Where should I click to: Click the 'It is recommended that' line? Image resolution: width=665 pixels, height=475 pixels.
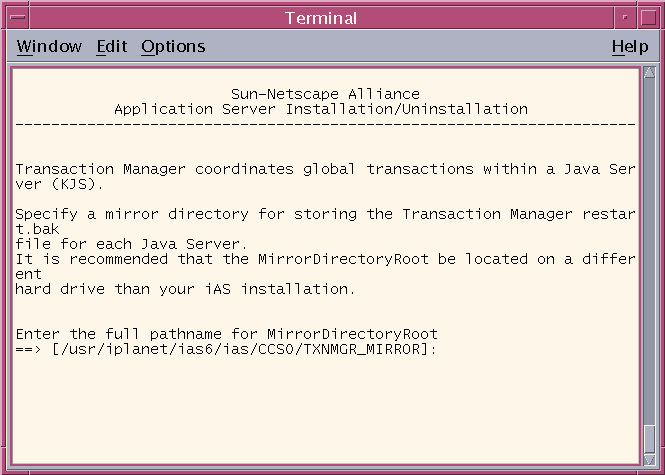click(325, 259)
